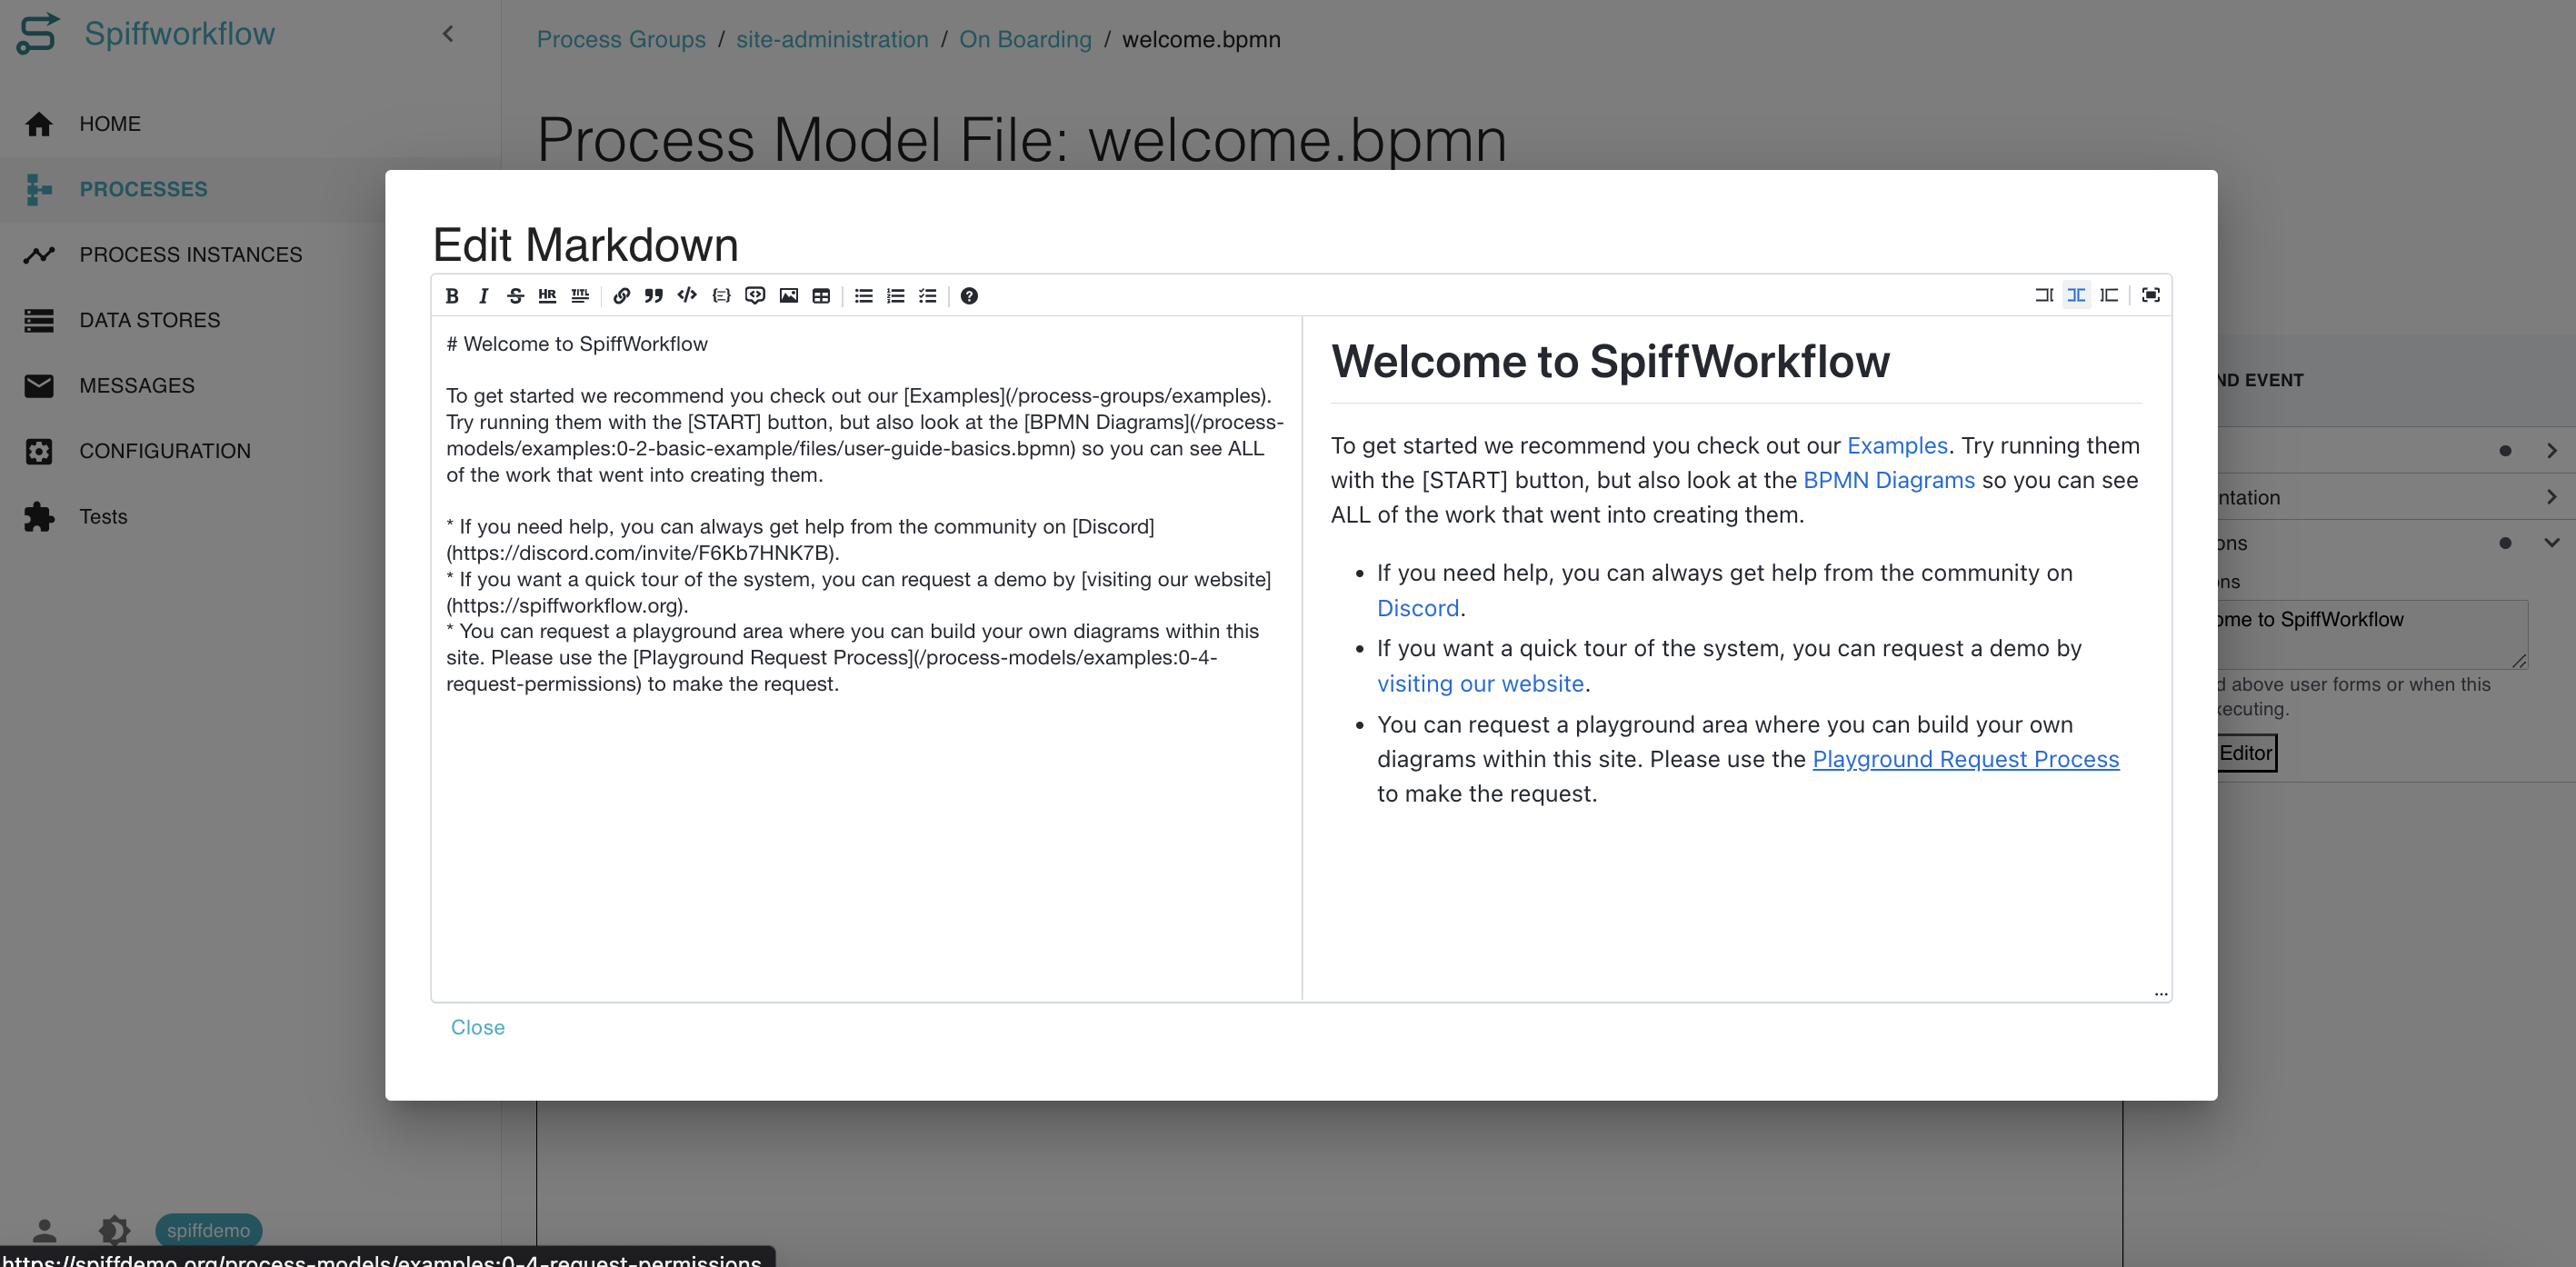Insert inline code with the </> icon
2576x1267 pixels.
687,296
